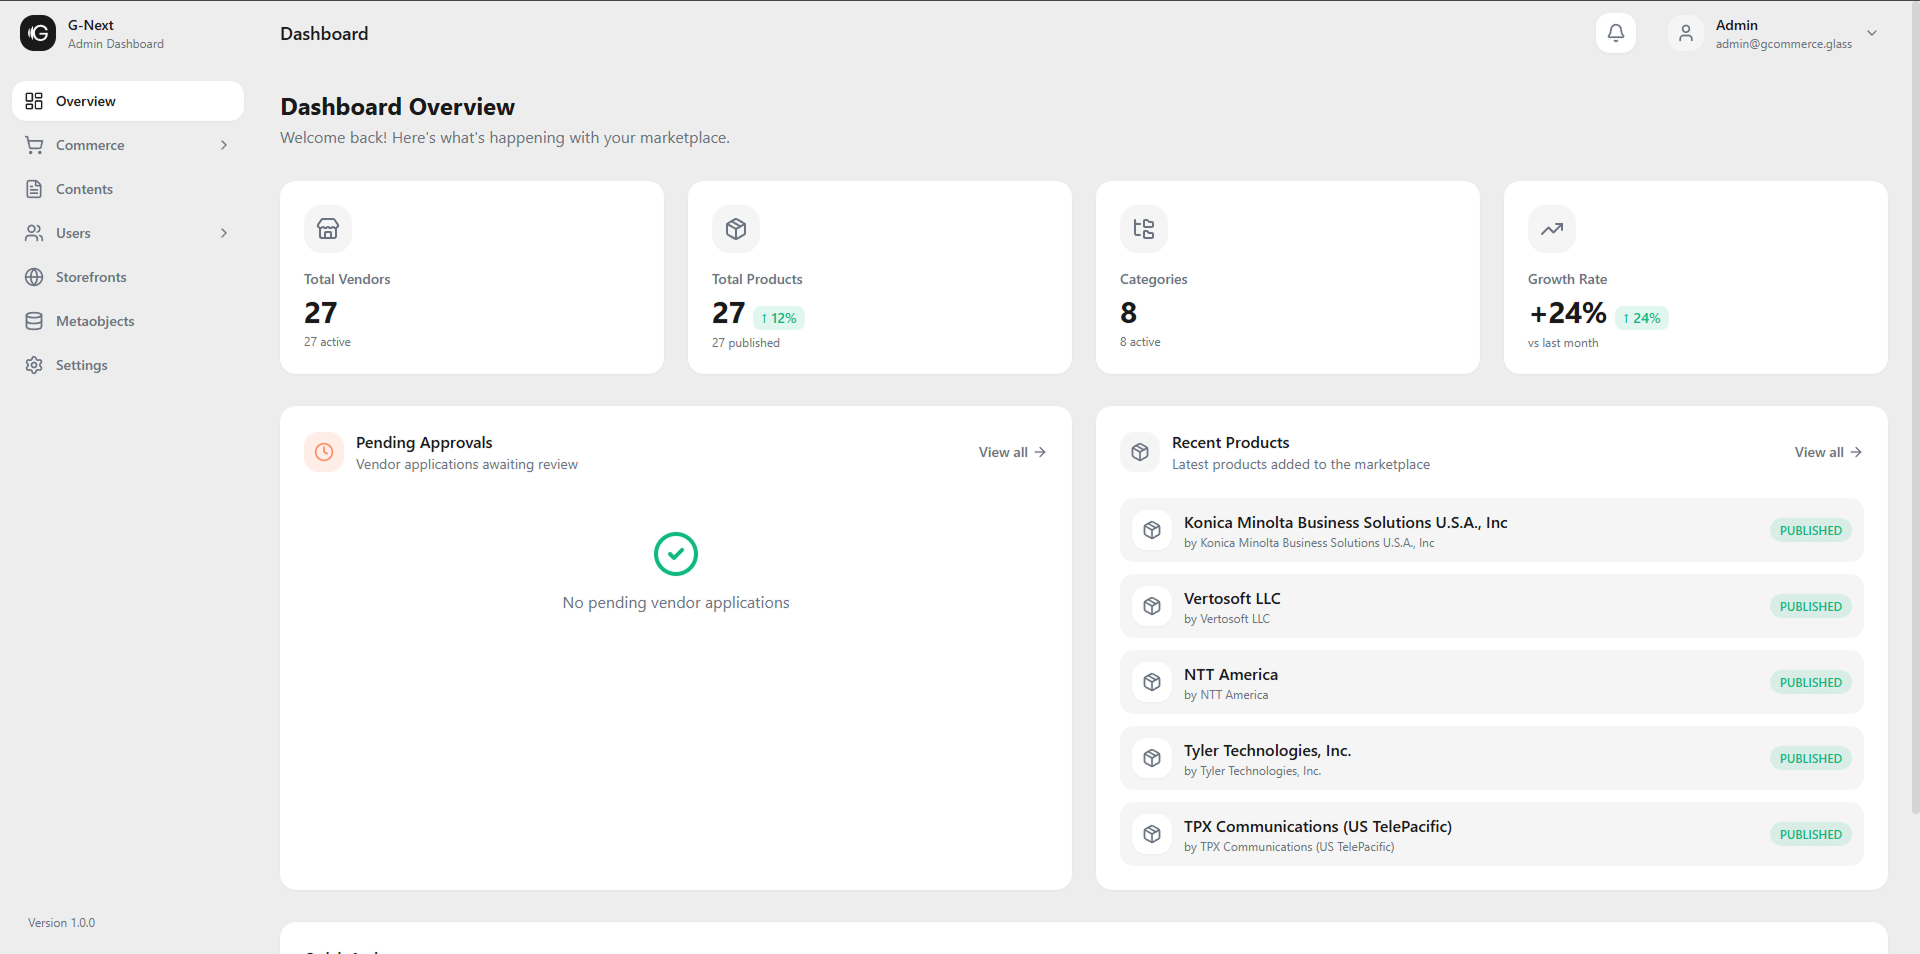Screen dimensions: 1920x954
Task: Click the 'vs last month' text
Action: tap(1563, 343)
